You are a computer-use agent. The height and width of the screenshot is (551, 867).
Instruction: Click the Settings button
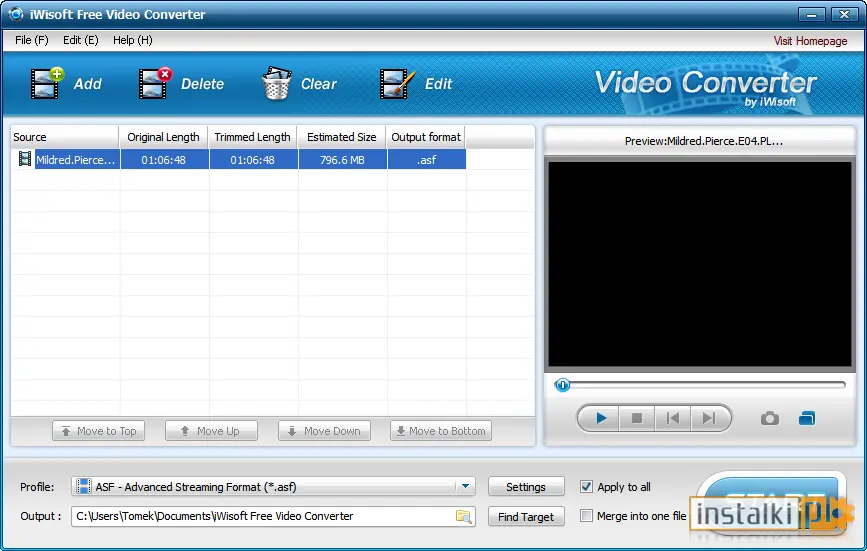click(x=526, y=487)
